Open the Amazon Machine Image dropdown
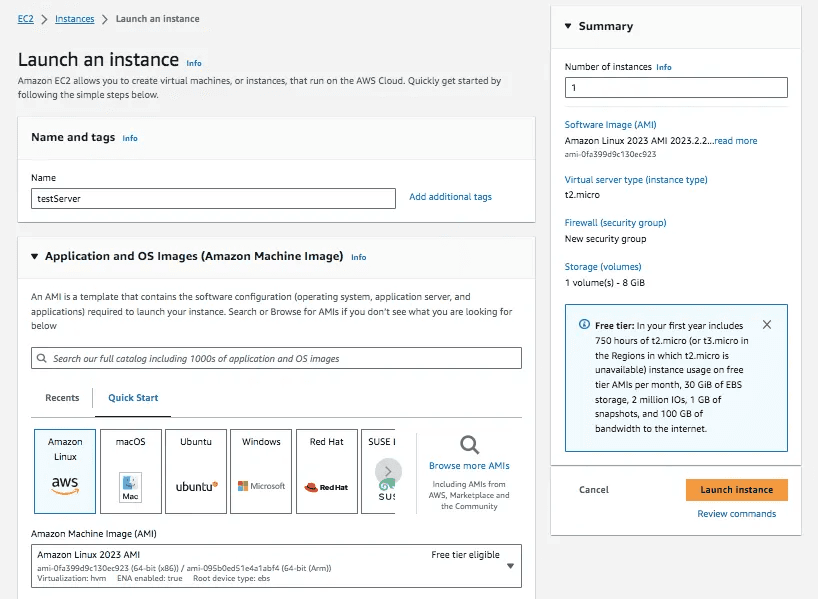Image resolution: width=818 pixels, height=599 pixels. [x=276, y=566]
